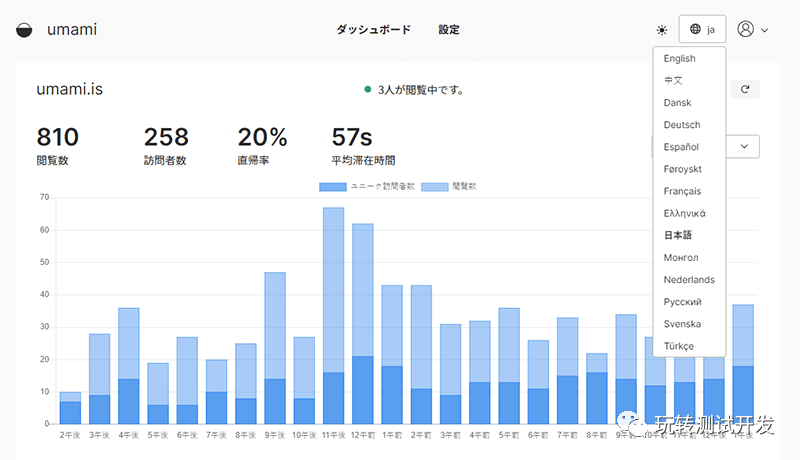
Task: Pick Français from the language list
Action: pyautogui.click(x=682, y=191)
